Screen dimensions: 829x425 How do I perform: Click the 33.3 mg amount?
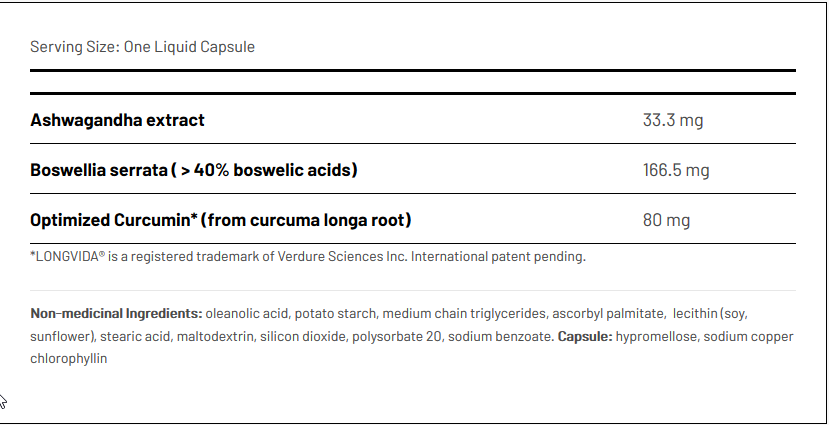point(673,120)
